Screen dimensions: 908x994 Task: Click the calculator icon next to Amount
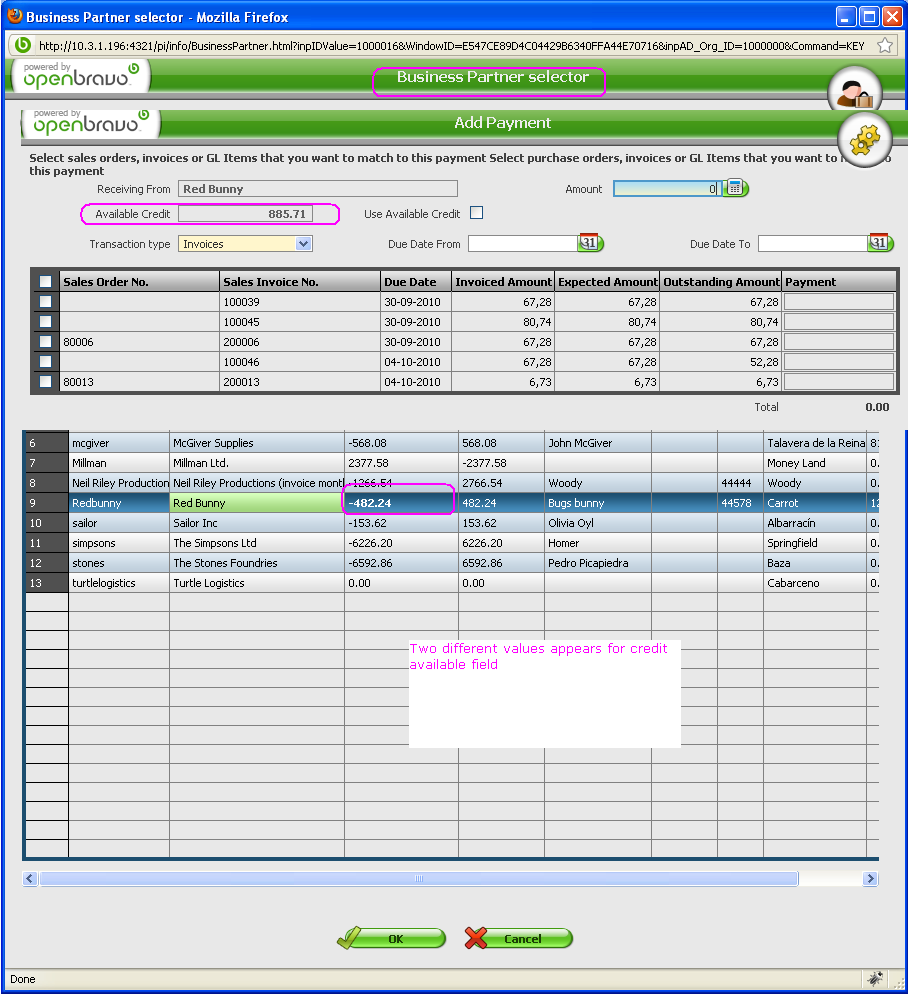click(735, 188)
